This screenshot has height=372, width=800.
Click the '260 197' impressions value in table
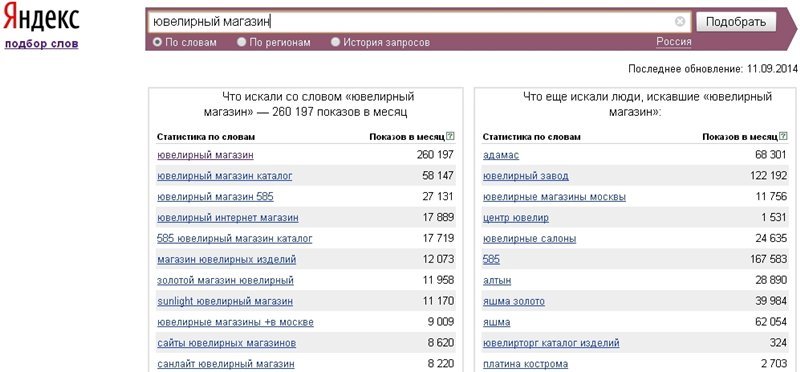435,155
